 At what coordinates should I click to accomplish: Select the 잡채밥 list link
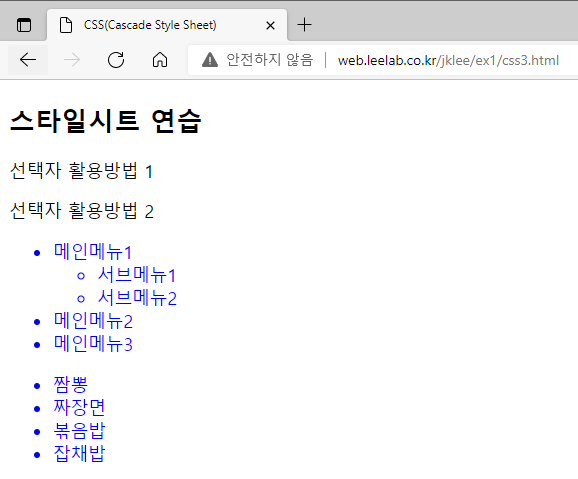click(79, 454)
